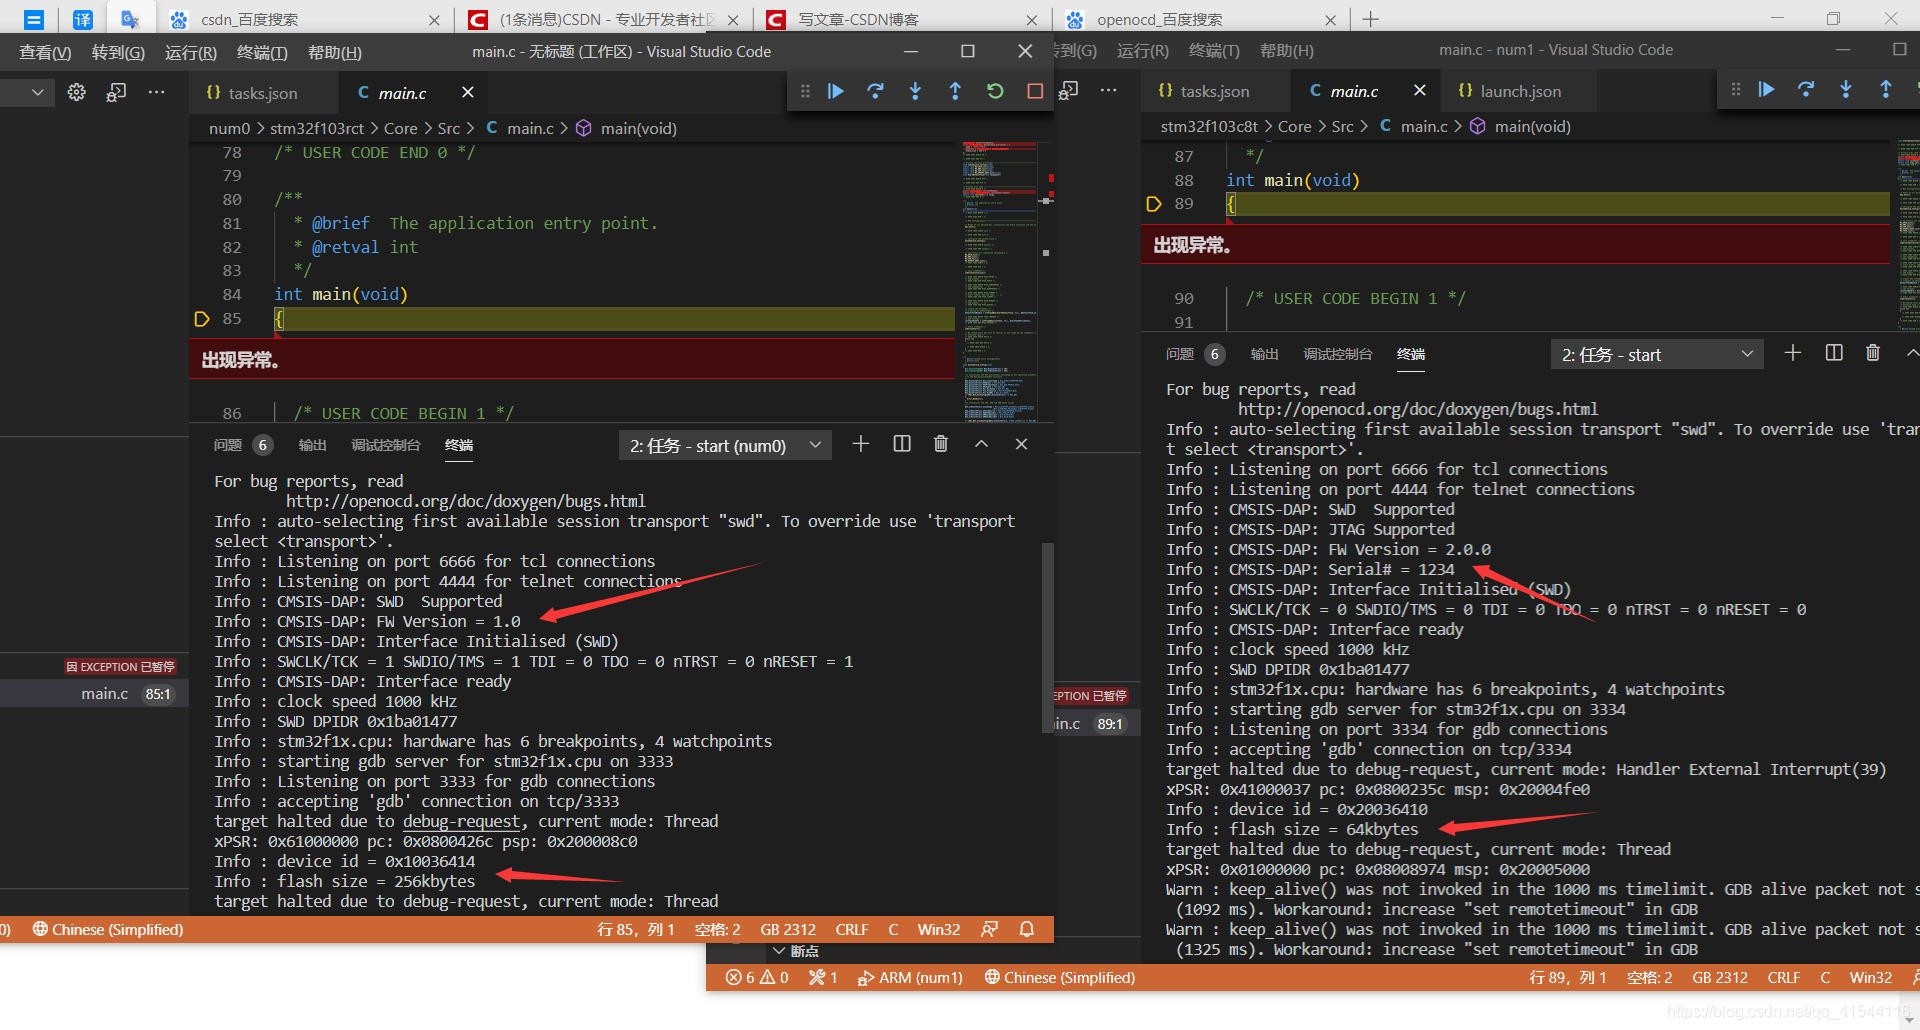
Task: Stop debugging with red square icon
Action: 1034,91
